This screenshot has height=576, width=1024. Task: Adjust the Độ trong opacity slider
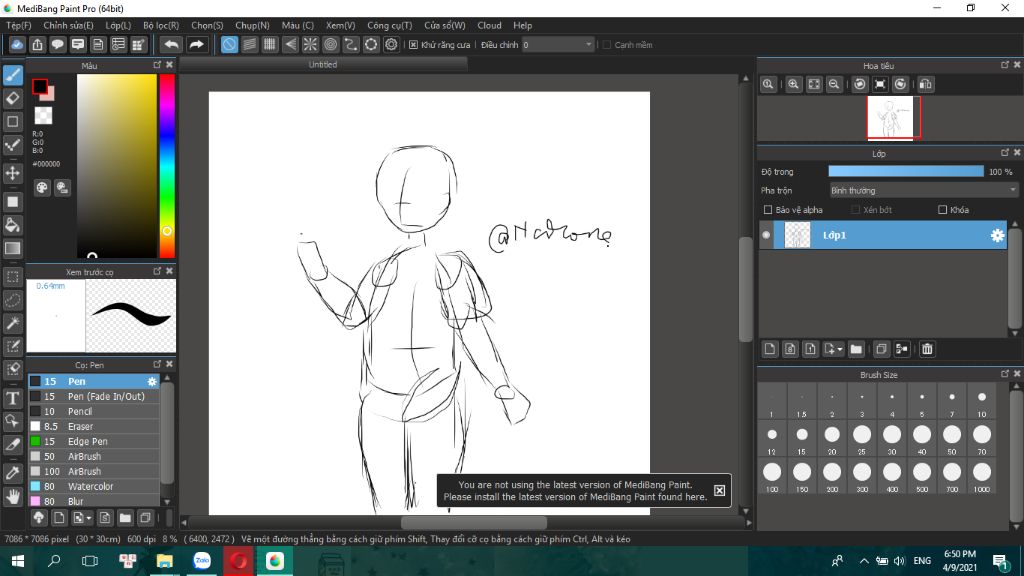905,172
